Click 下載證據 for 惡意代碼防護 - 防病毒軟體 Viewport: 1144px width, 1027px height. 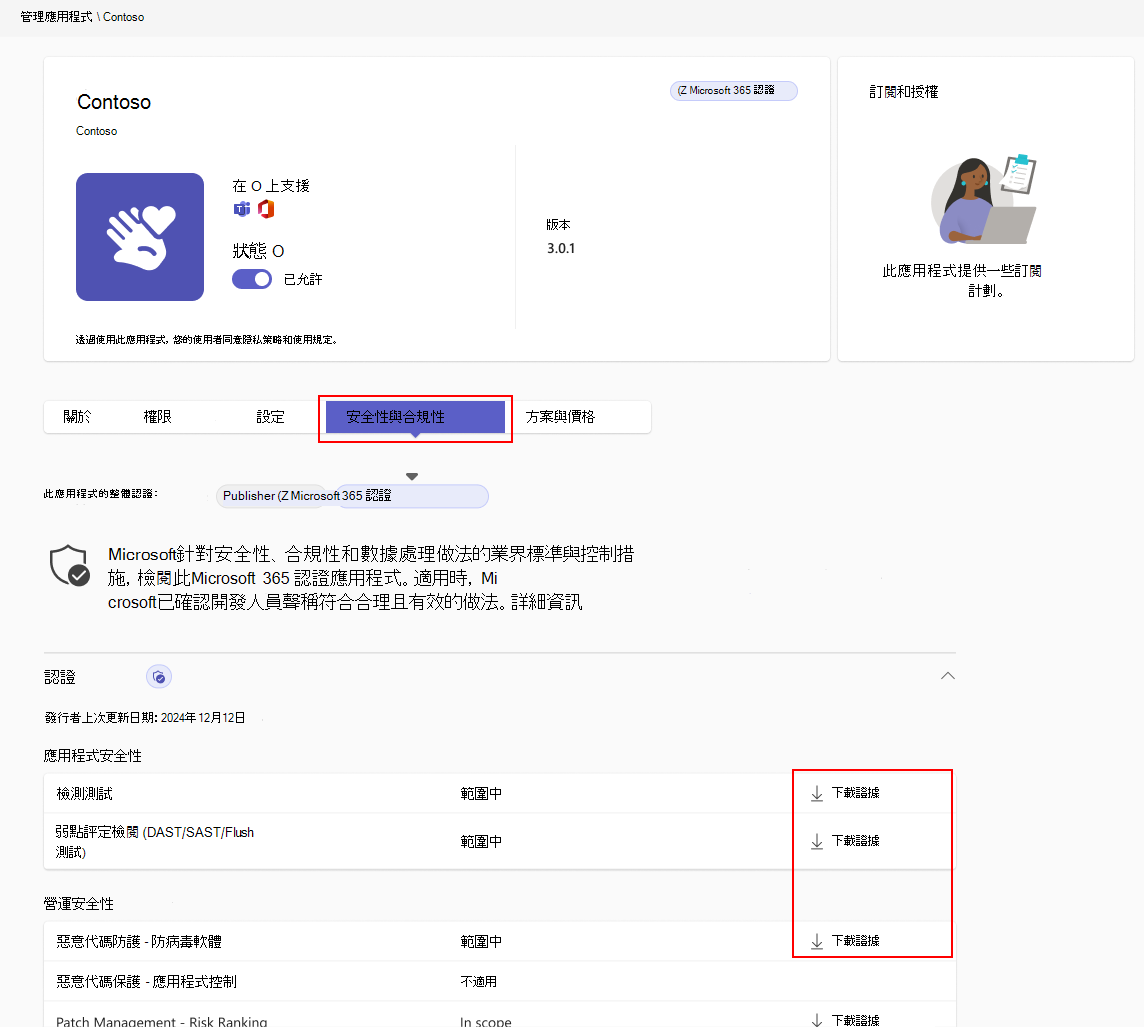pos(856,941)
